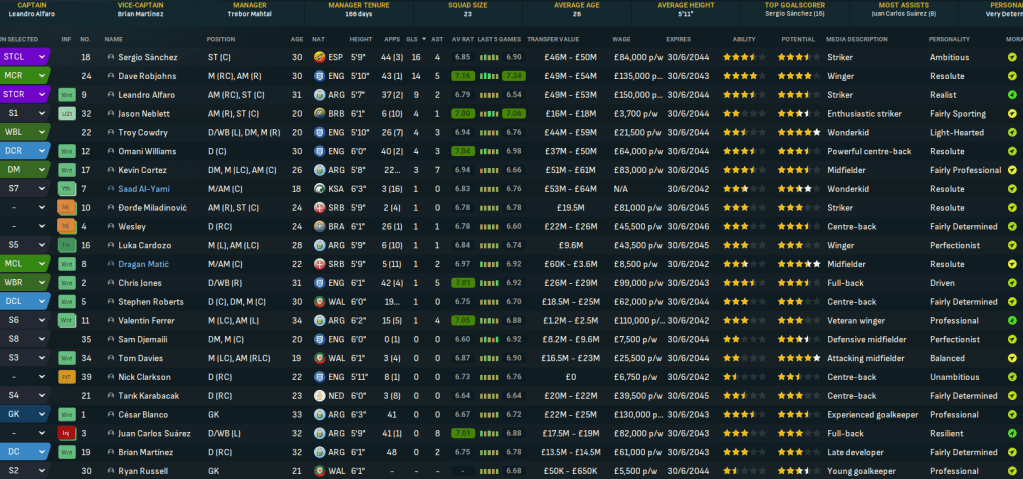This screenshot has height=479, width=1023.
Task: Click the orange injury icon in Wesley's row
Action: (x=67, y=227)
